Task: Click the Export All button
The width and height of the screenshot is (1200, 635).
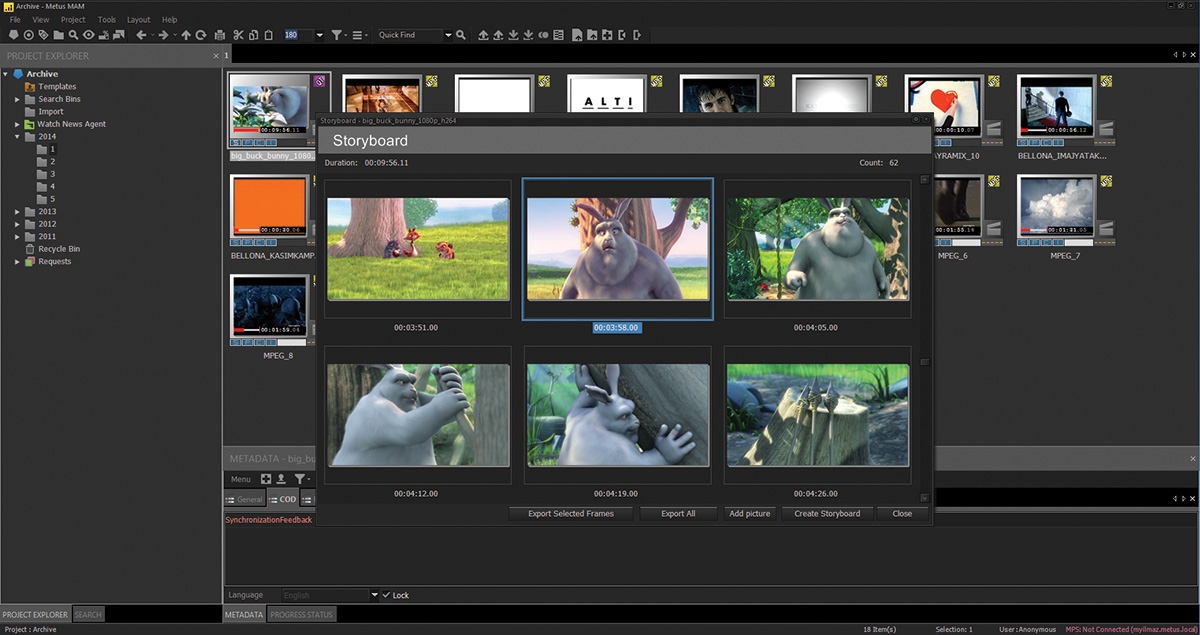Action: coord(679,514)
